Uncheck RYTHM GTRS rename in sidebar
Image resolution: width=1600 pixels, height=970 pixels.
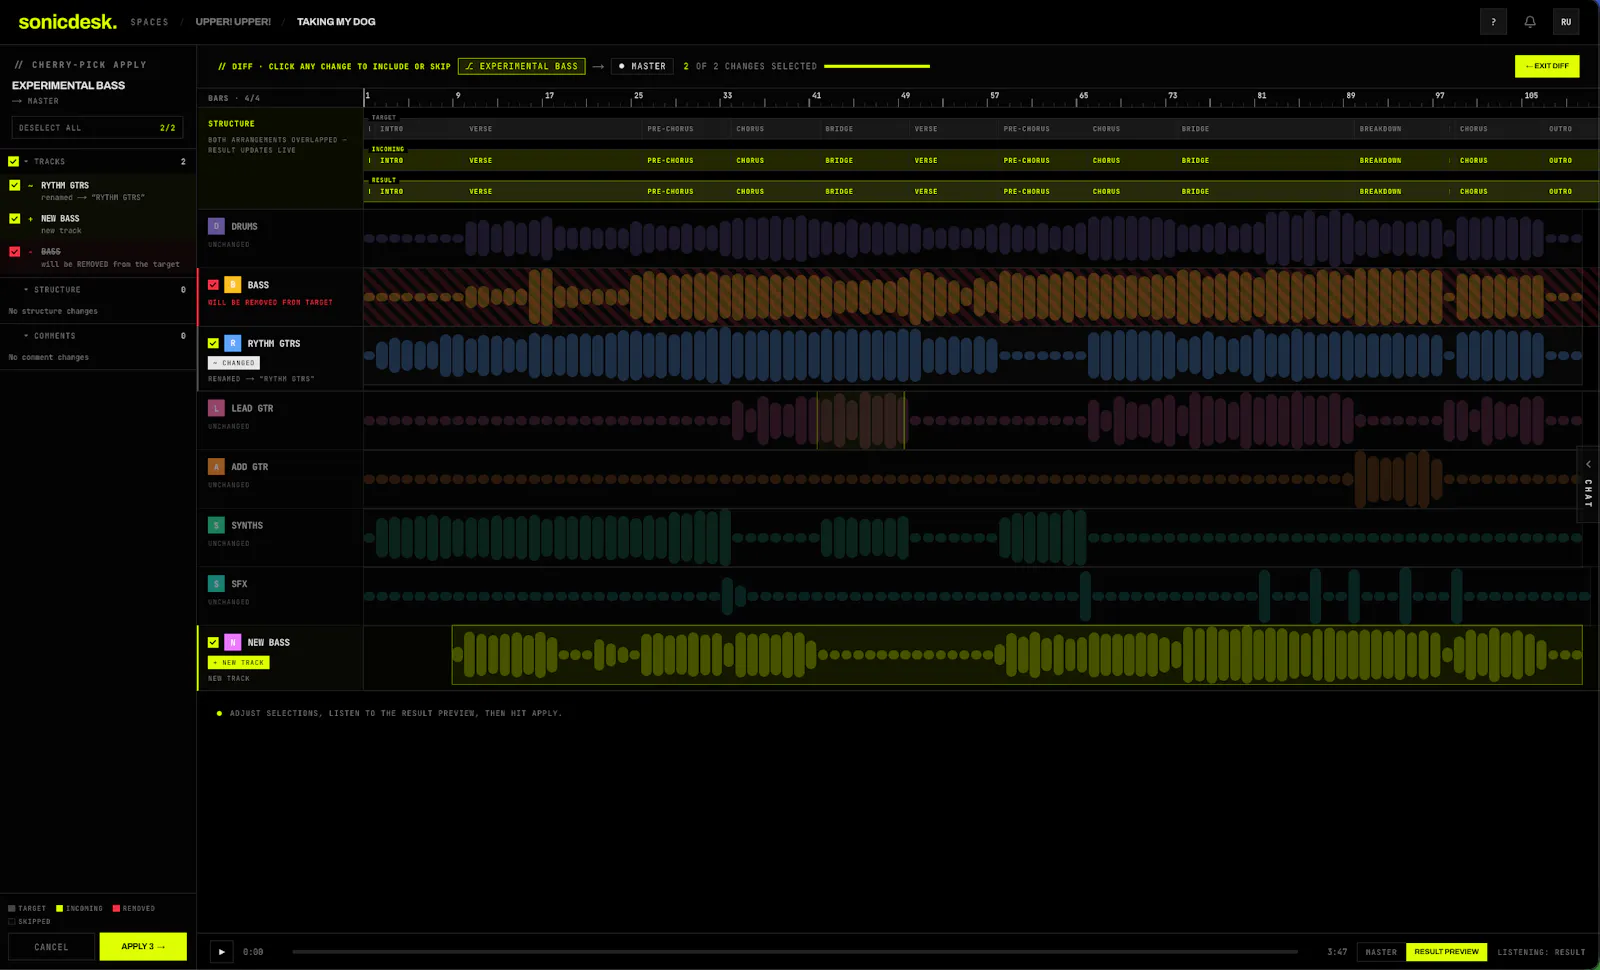point(14,185)
